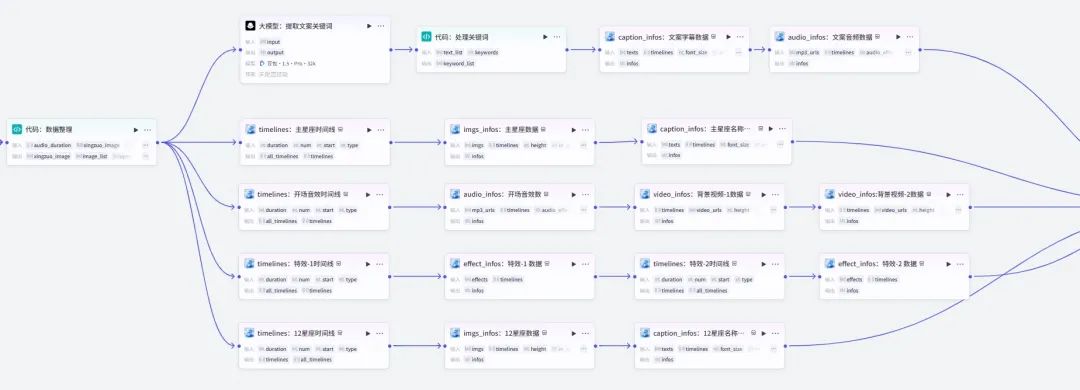Open the more menu of timelines：特效-1时间线

(x=381, y=263)
